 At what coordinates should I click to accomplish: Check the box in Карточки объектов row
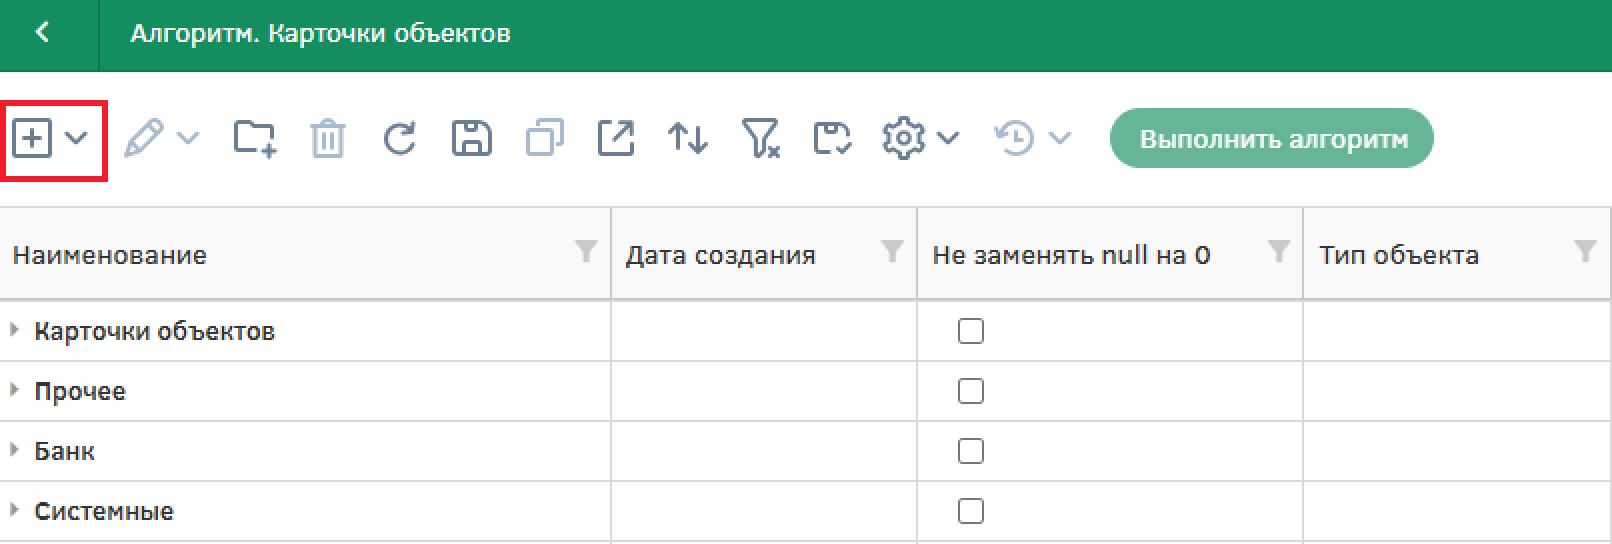970,331
